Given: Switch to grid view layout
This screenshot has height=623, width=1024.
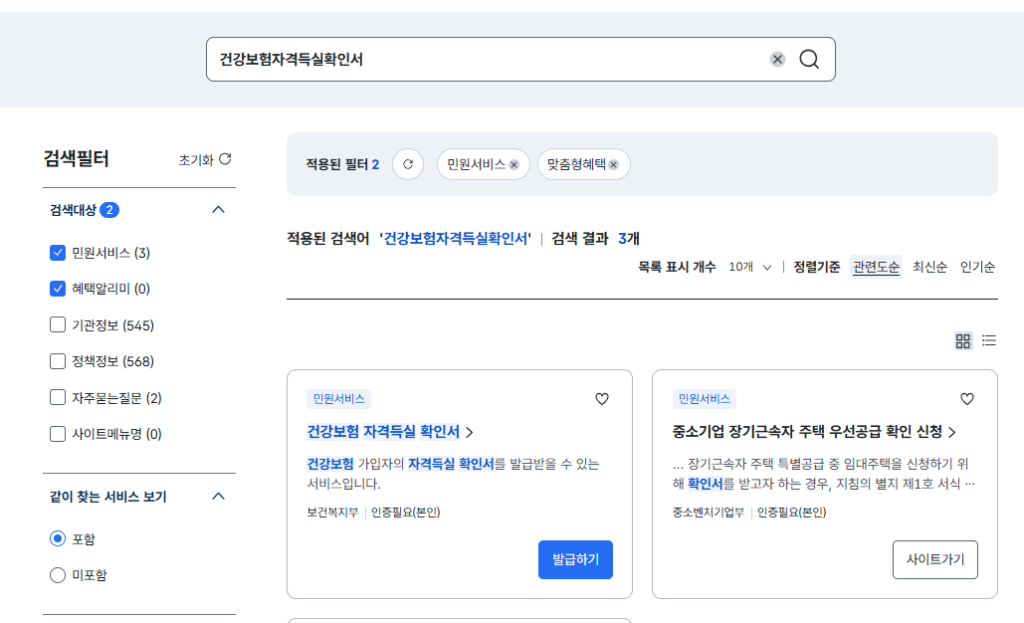Looking at the screenshot, I should coord(963,341).
